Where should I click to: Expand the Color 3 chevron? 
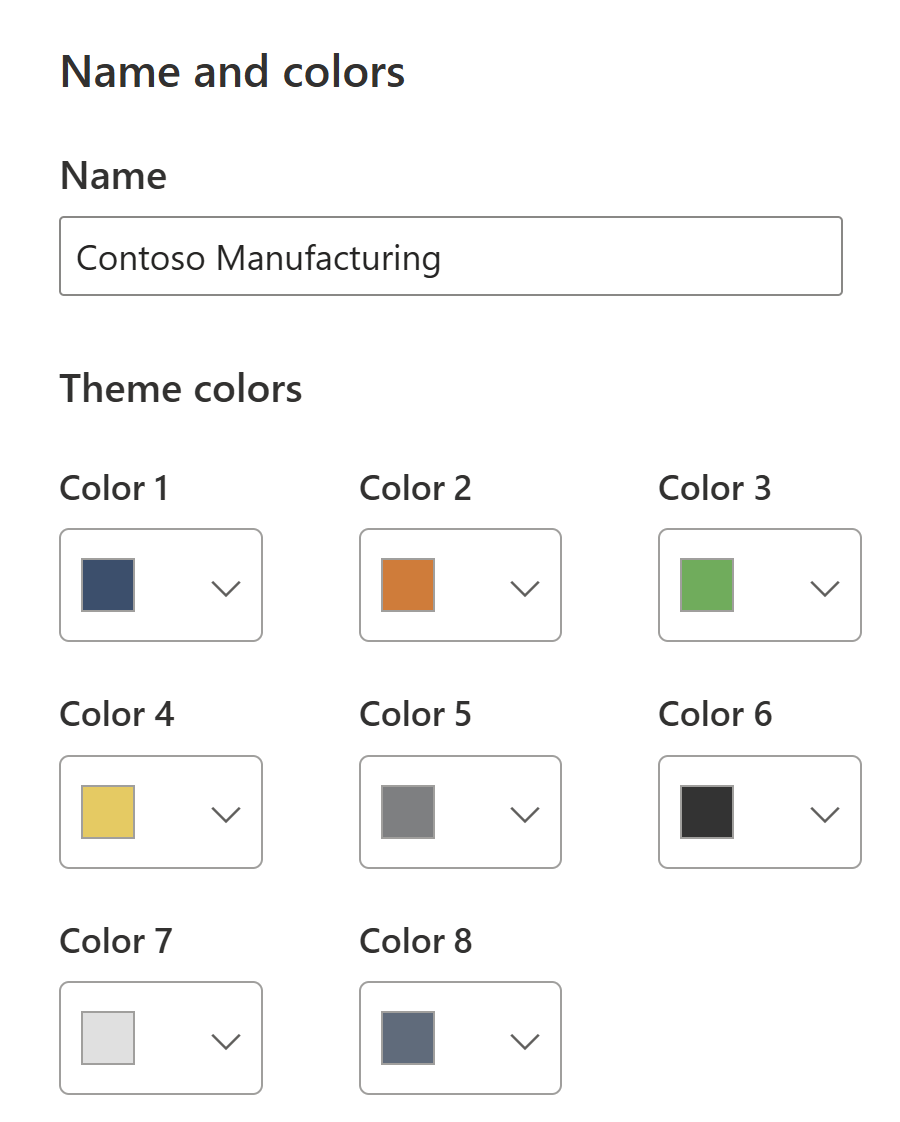[x=825, y=588]
